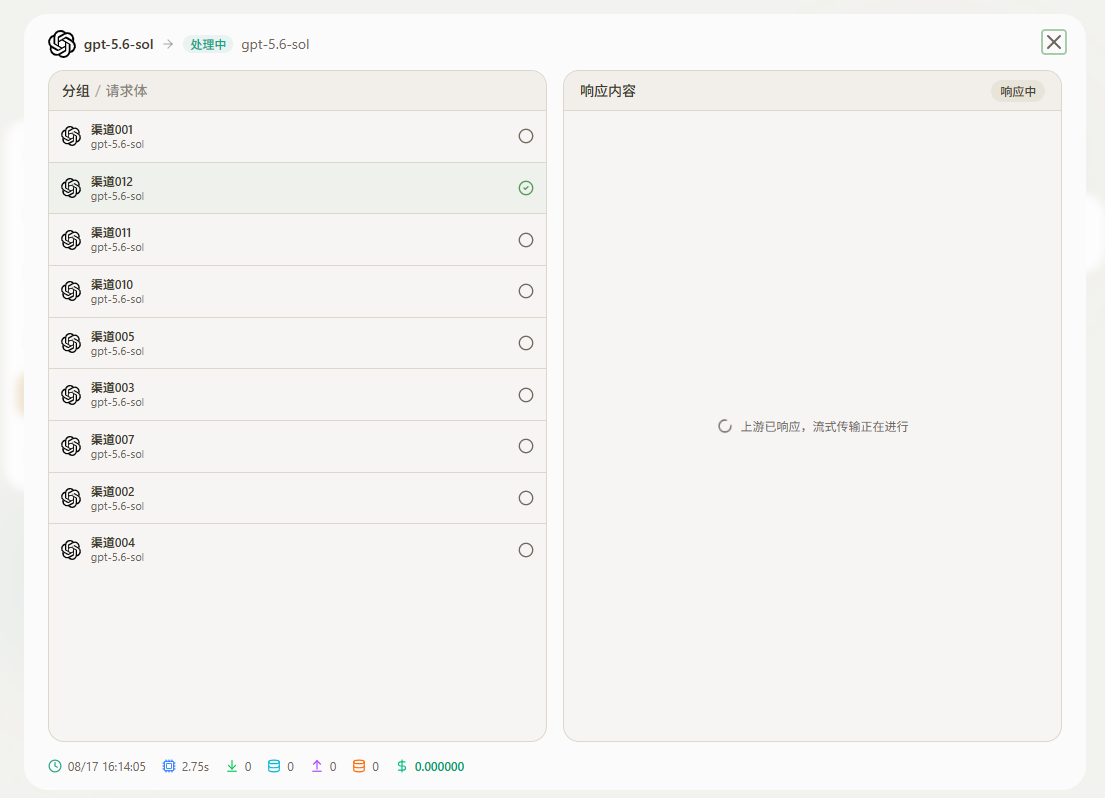Click the loading spinner in the response panel
Image resolution: width=1105 pixels, height=798 pixels.
[724, 426]
